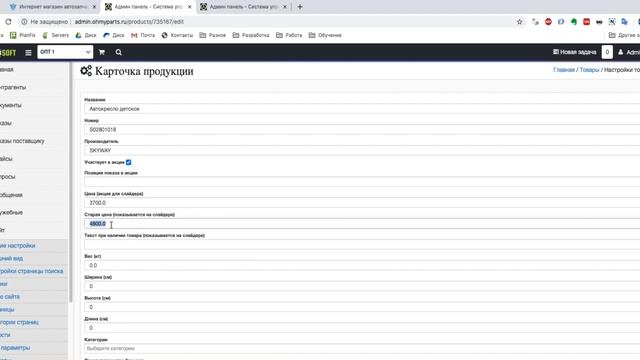
Task: Open Служебные in the sidebar
Action: pyautogui.click(x=11, y=213)
